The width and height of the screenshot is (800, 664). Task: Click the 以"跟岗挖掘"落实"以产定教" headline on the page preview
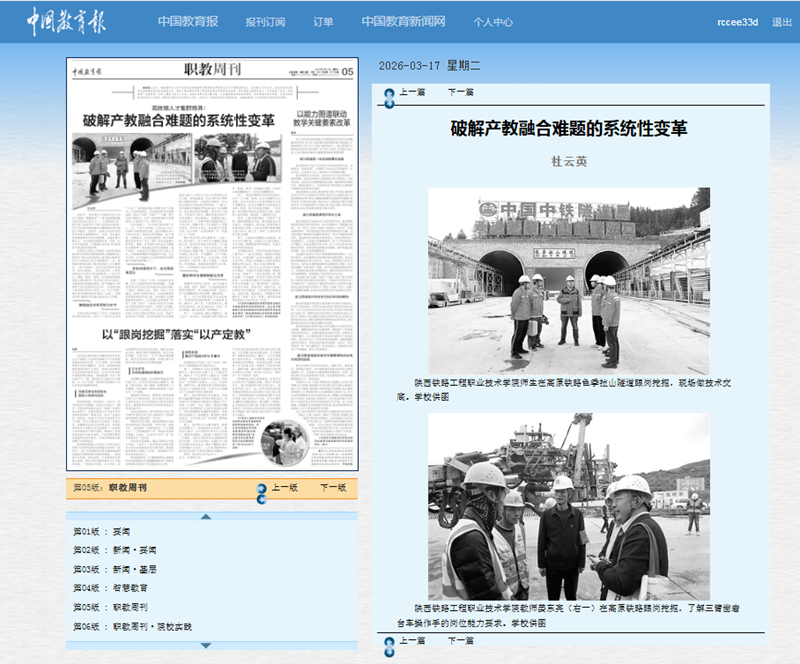pos(175,334)
